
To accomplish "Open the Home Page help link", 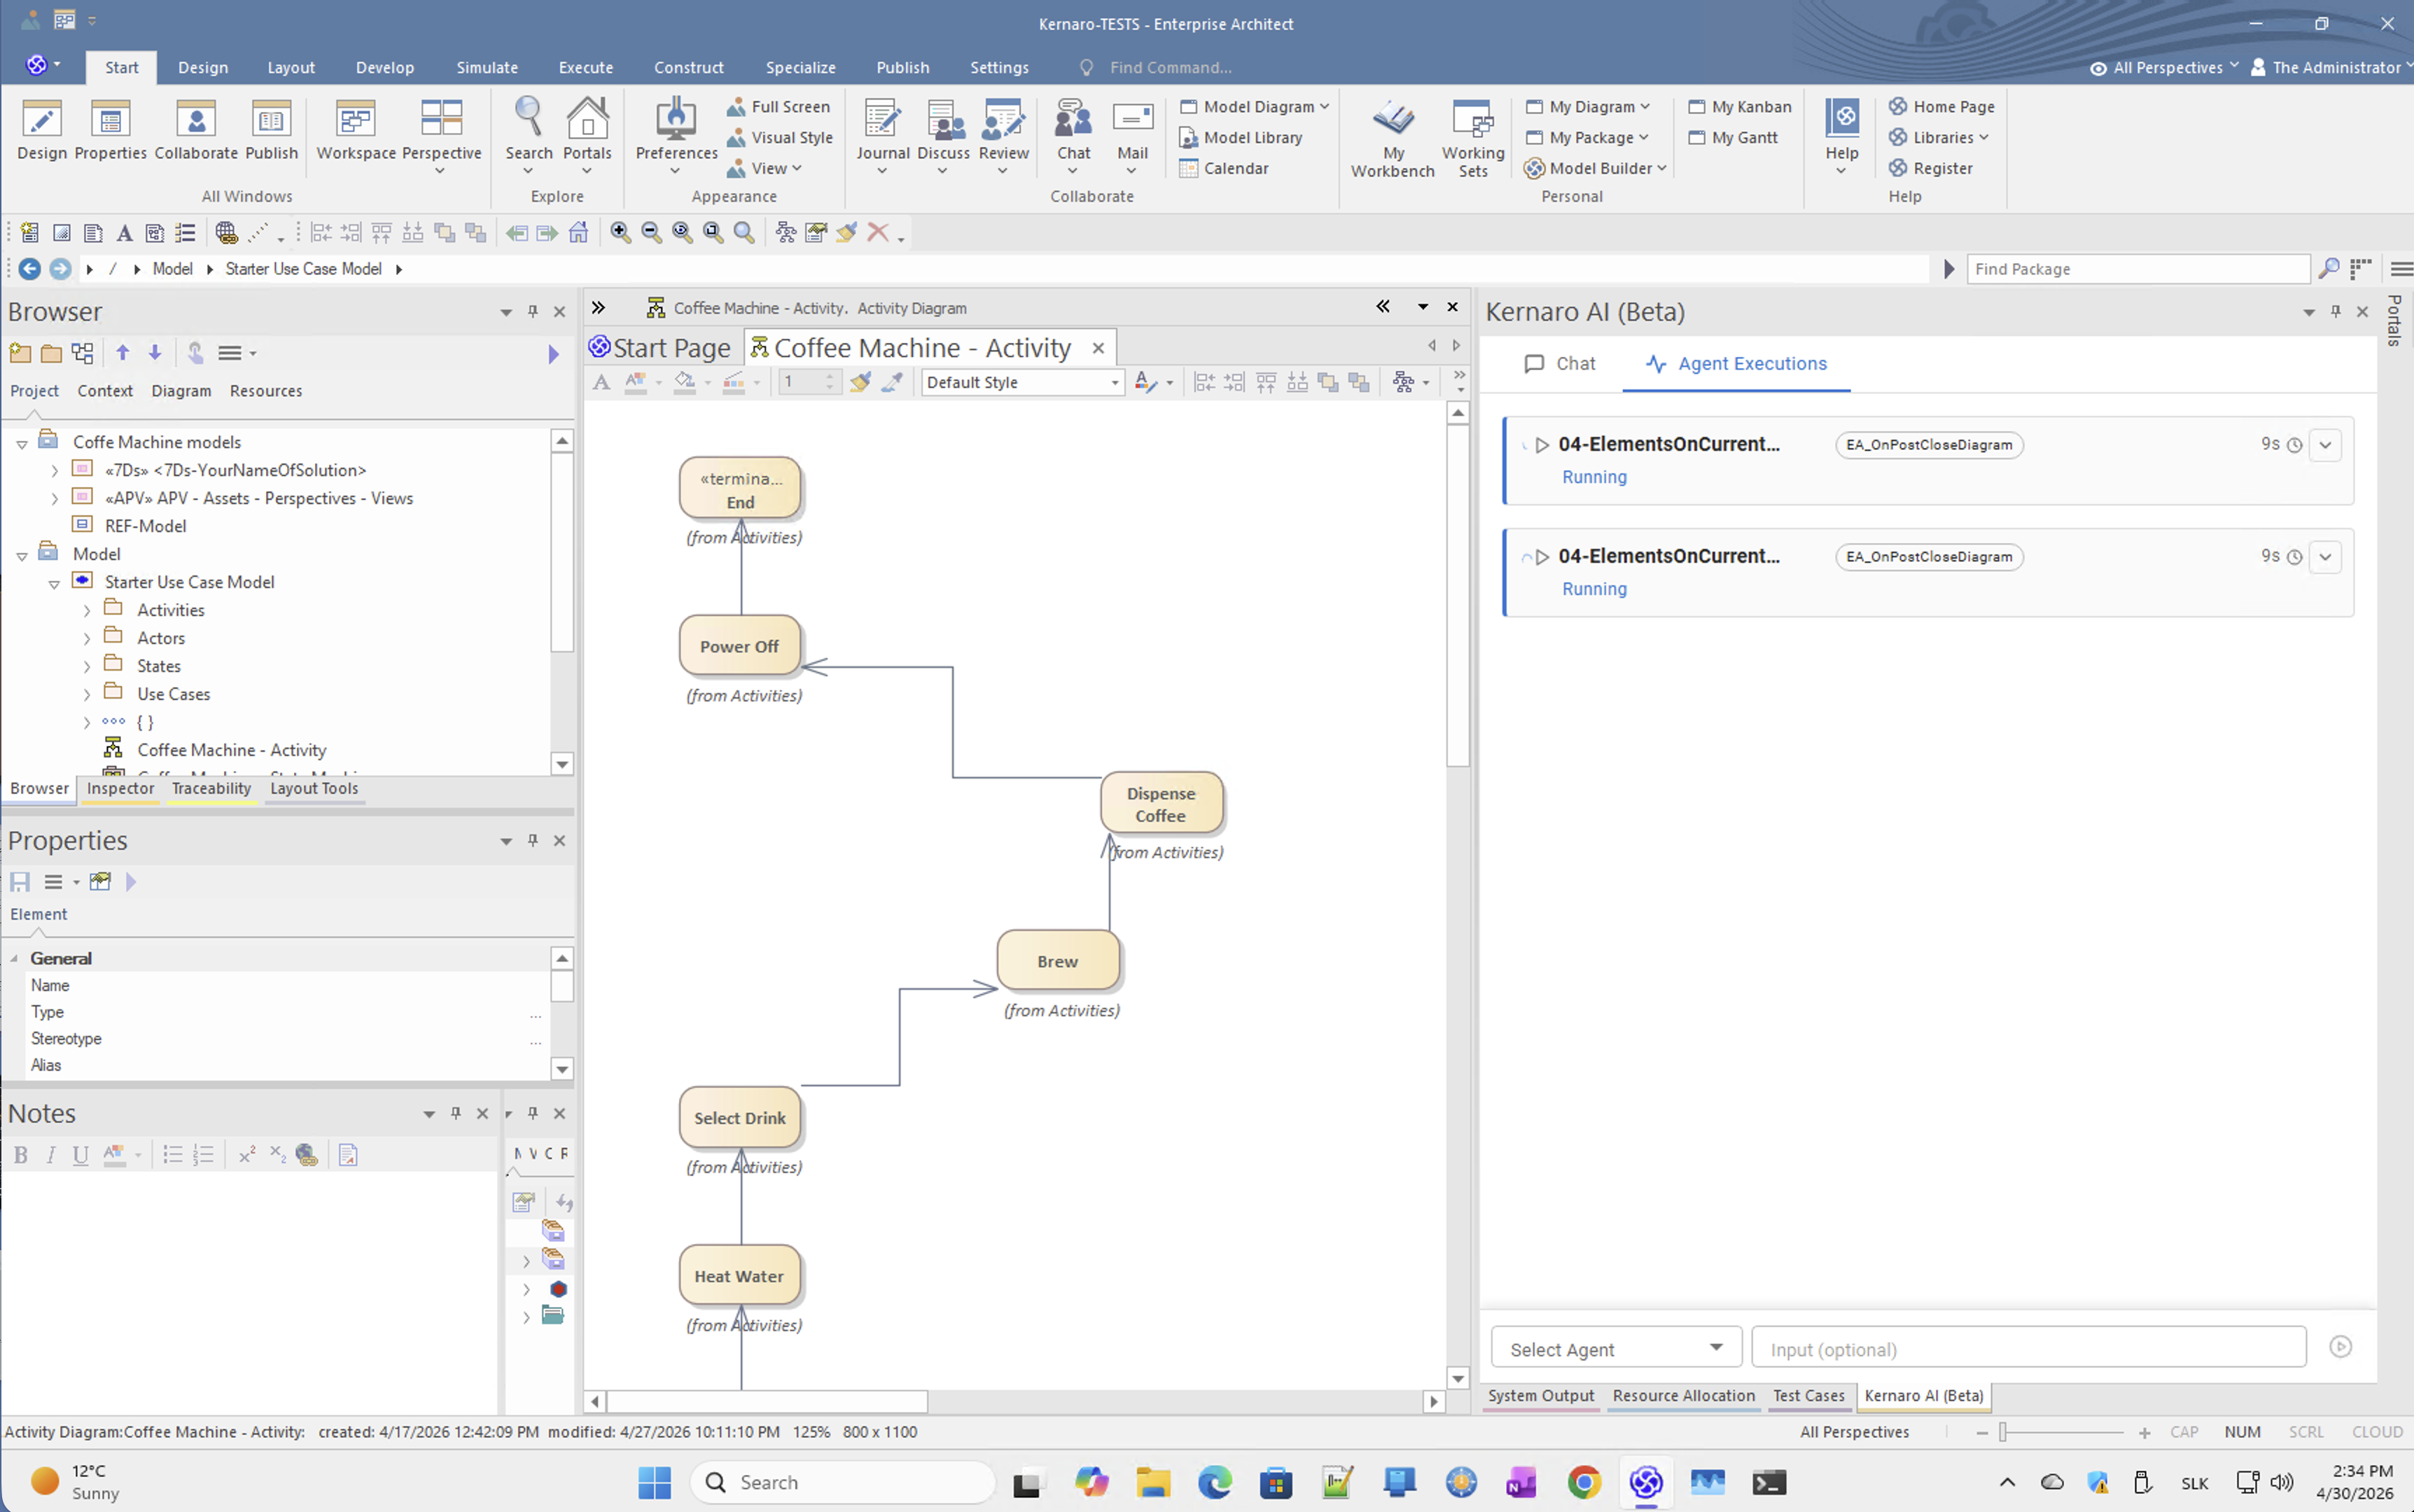I will pos(1941,107).
